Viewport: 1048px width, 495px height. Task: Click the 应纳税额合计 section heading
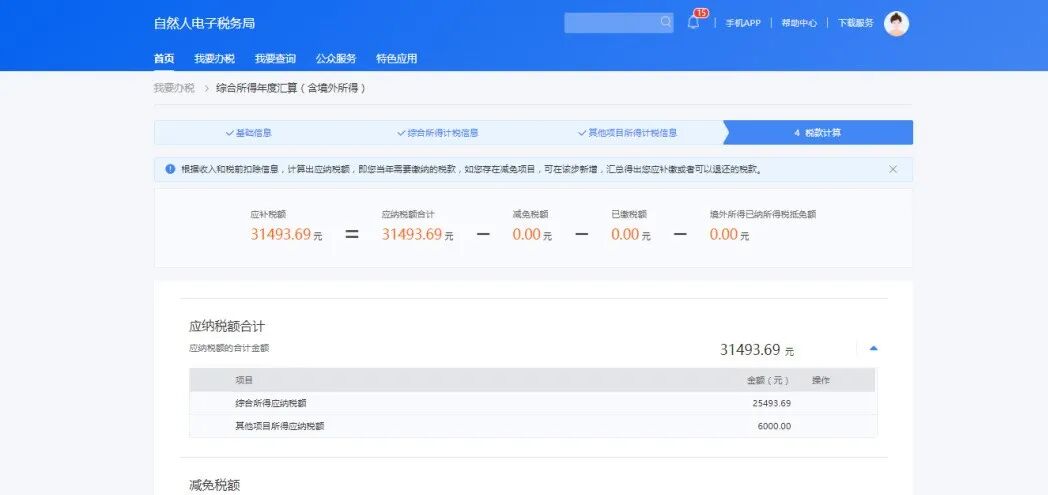pos(227,327)
